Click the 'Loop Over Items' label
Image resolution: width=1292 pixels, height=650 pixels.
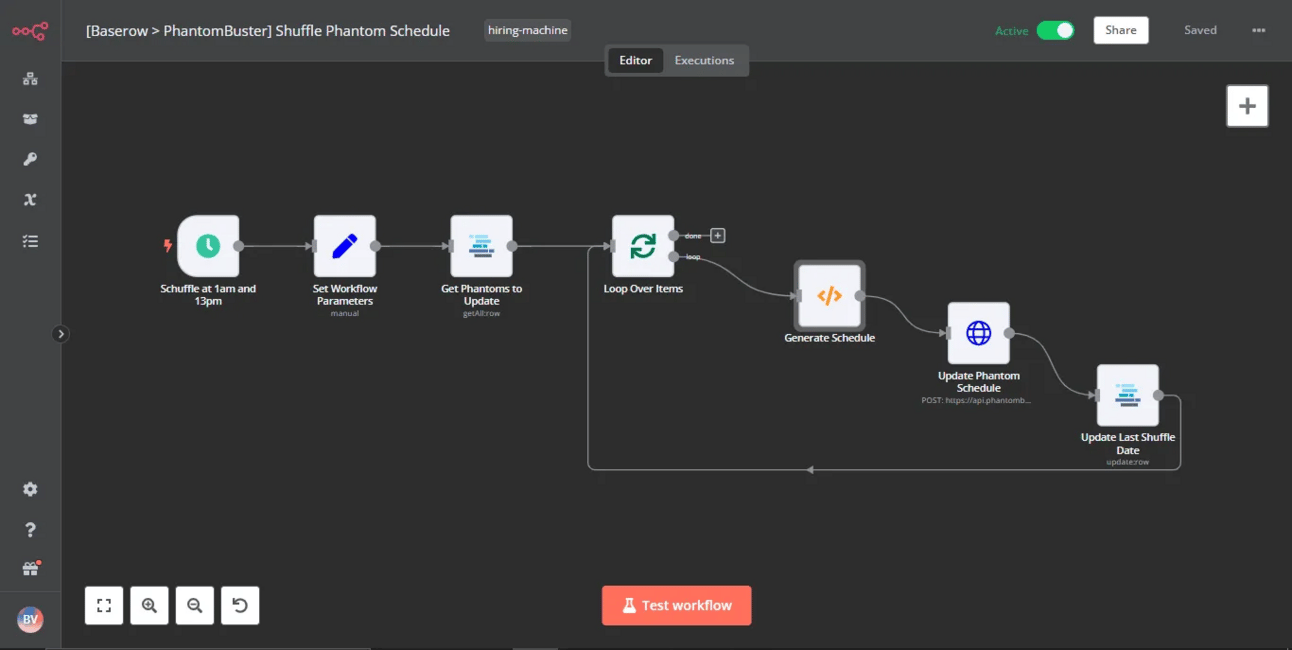click(643, 289)
